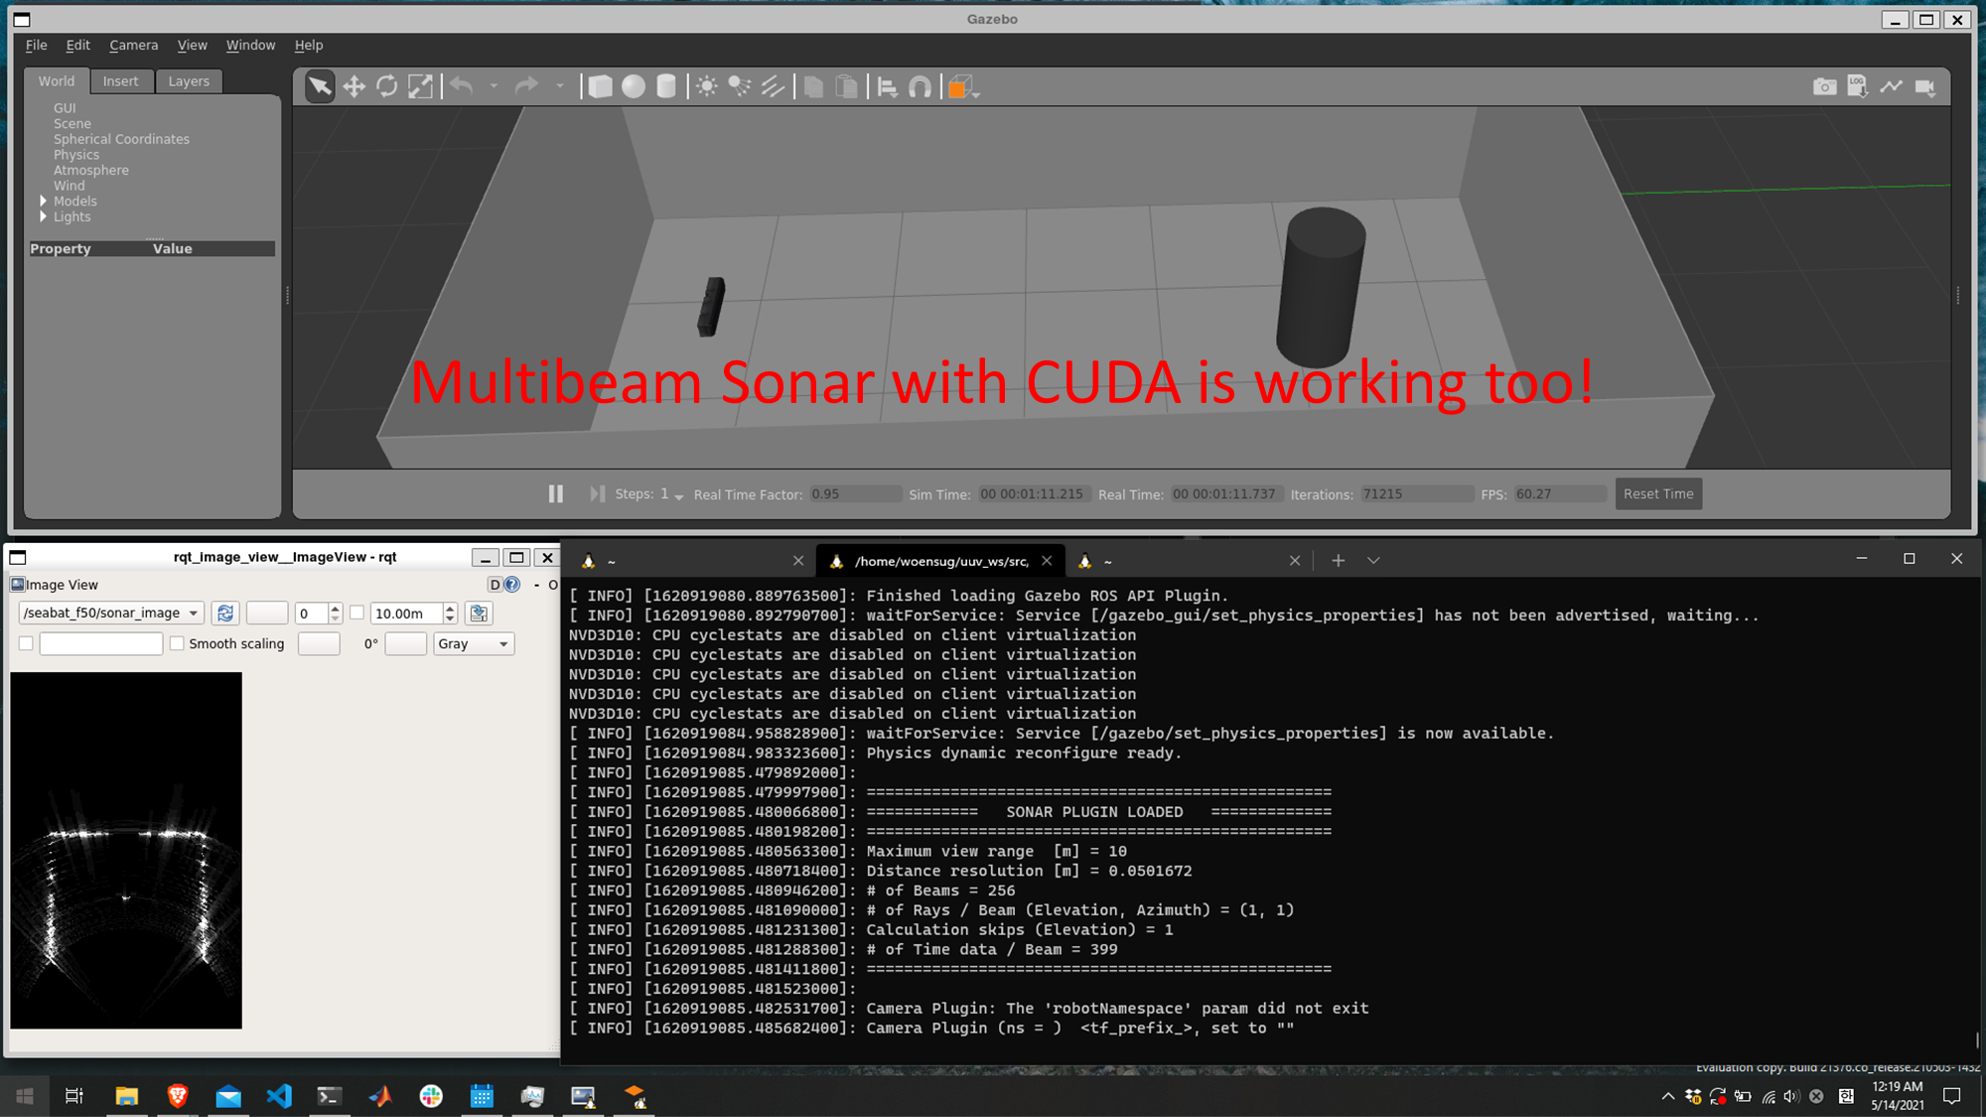Open the redo history dropdown arrow
1986x1117 pixels.
(x=559, y=87)
